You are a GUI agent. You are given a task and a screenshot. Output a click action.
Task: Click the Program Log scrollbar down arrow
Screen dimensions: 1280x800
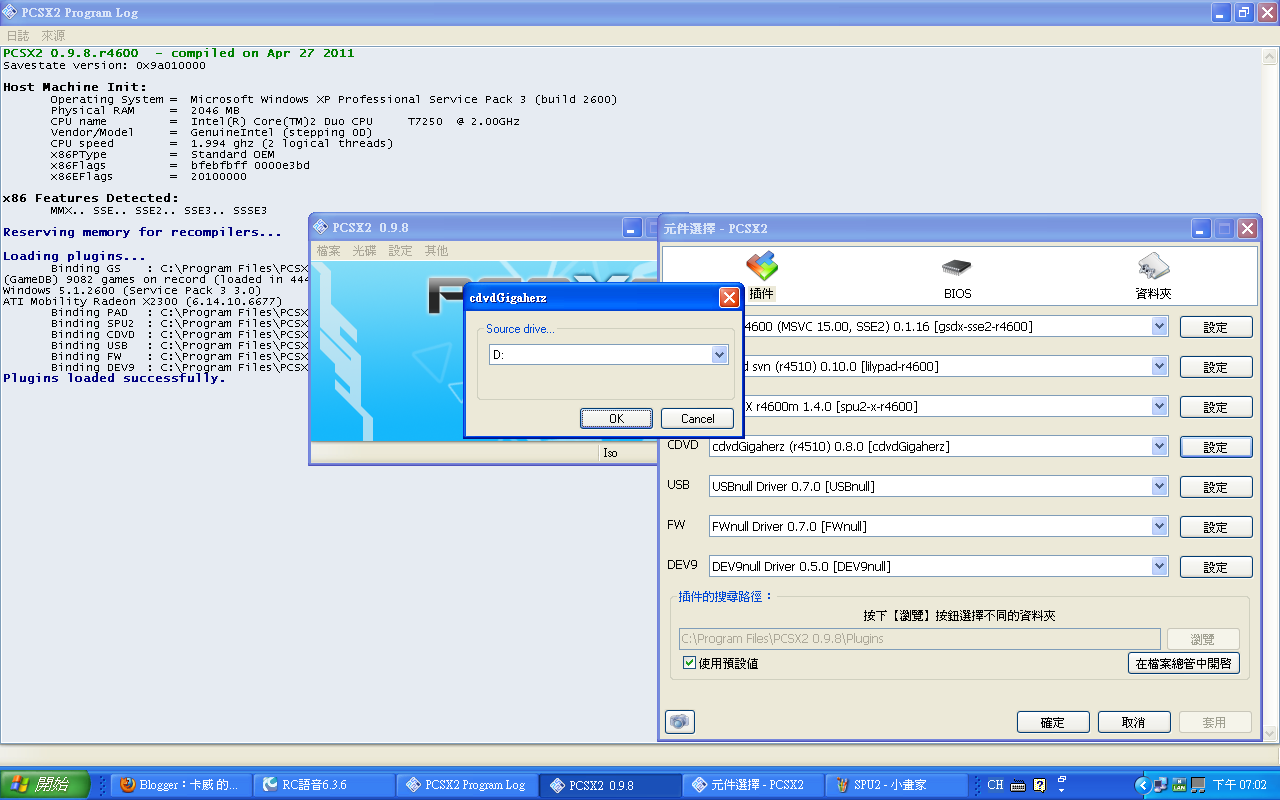coord(1271,735)
